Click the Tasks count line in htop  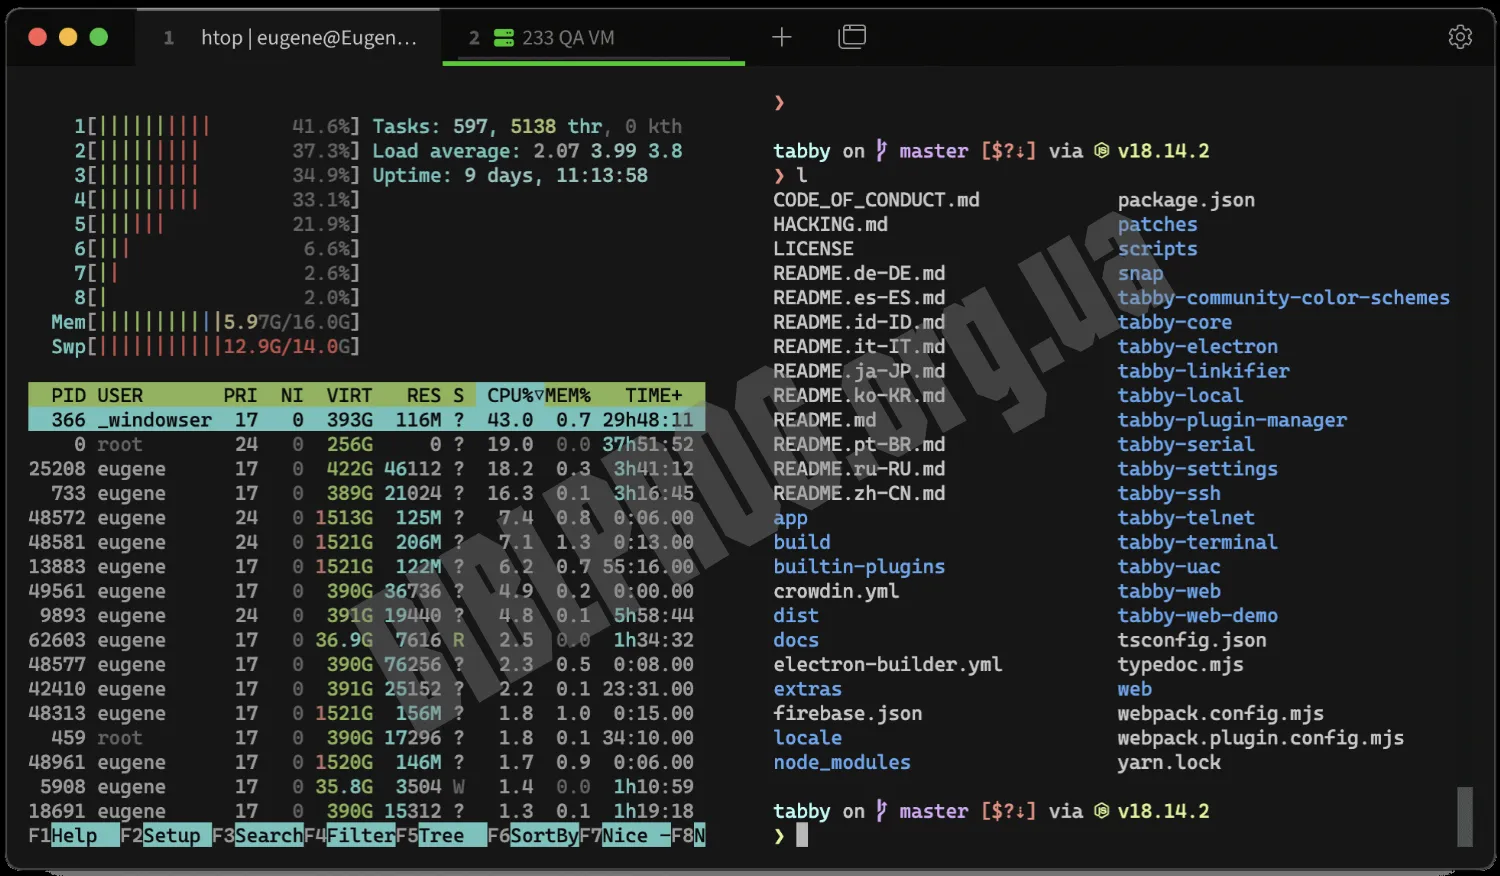point(528,126)
